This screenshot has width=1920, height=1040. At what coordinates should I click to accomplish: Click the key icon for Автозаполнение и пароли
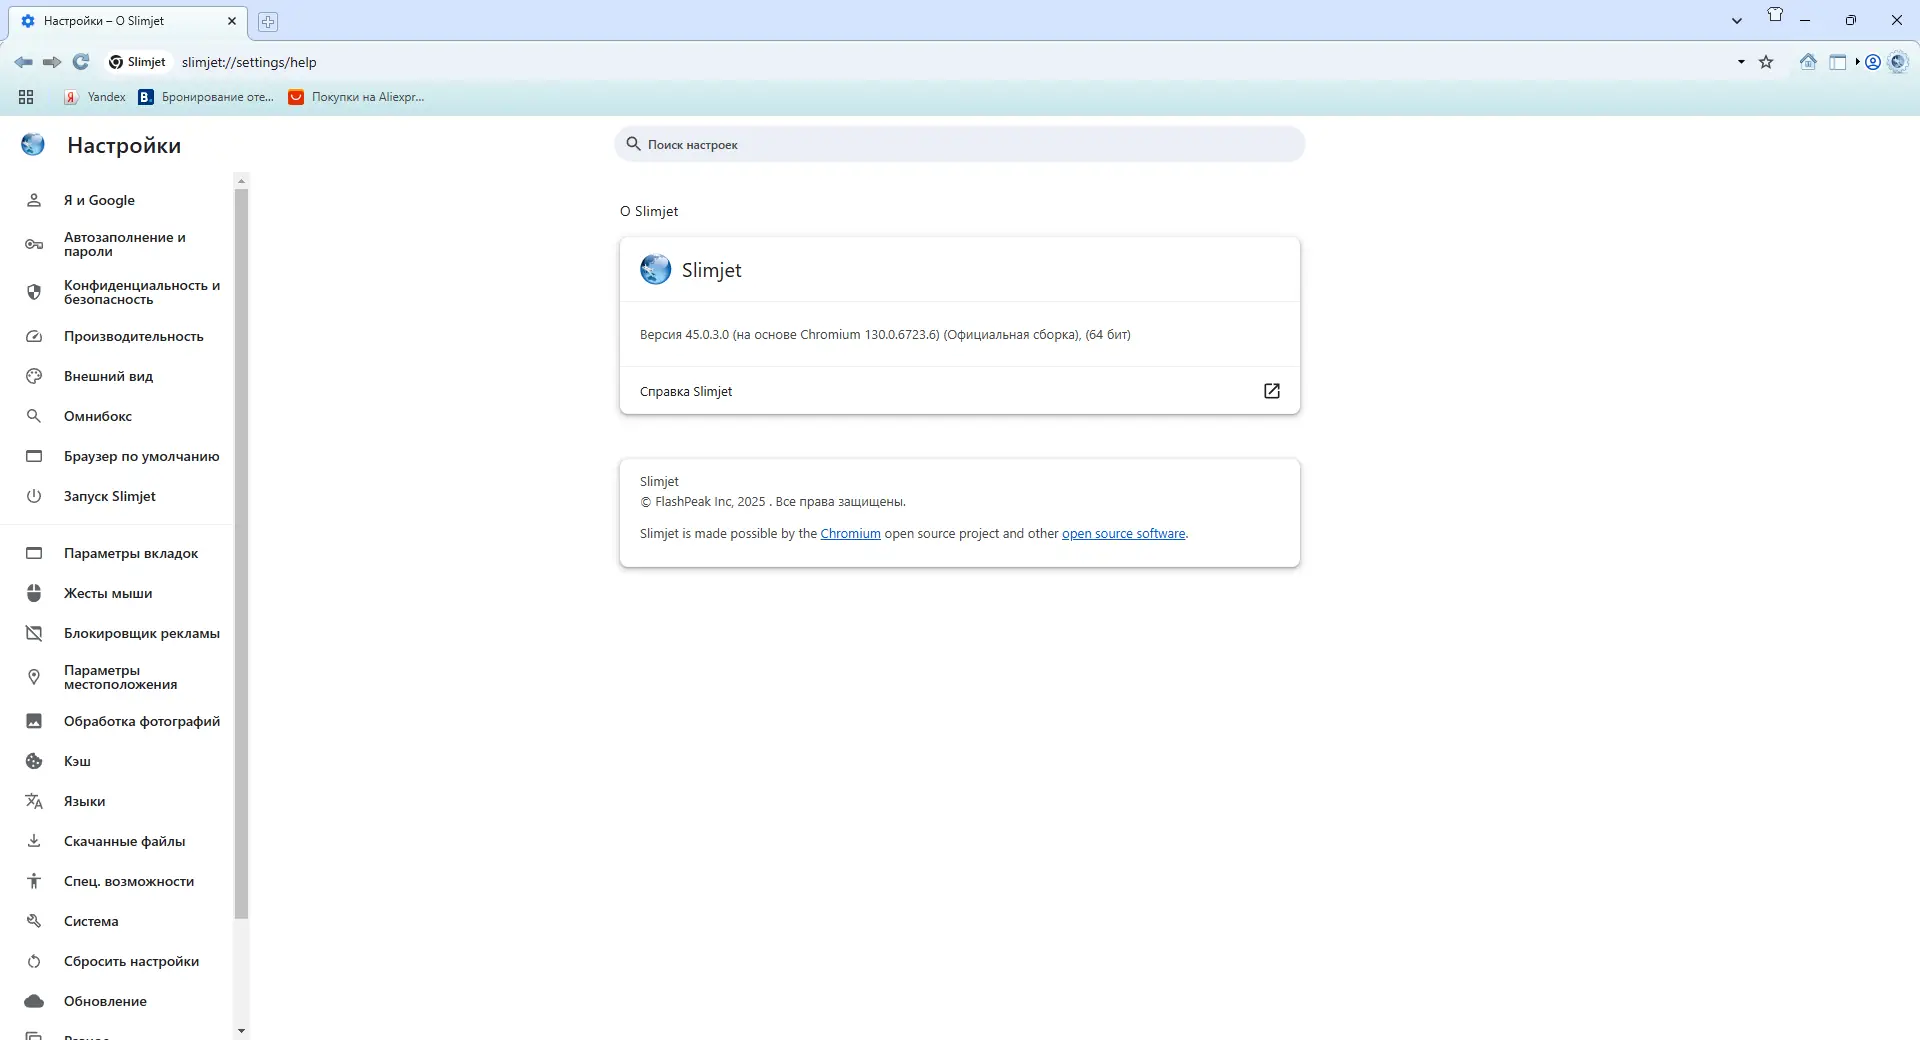coord(34,244)
